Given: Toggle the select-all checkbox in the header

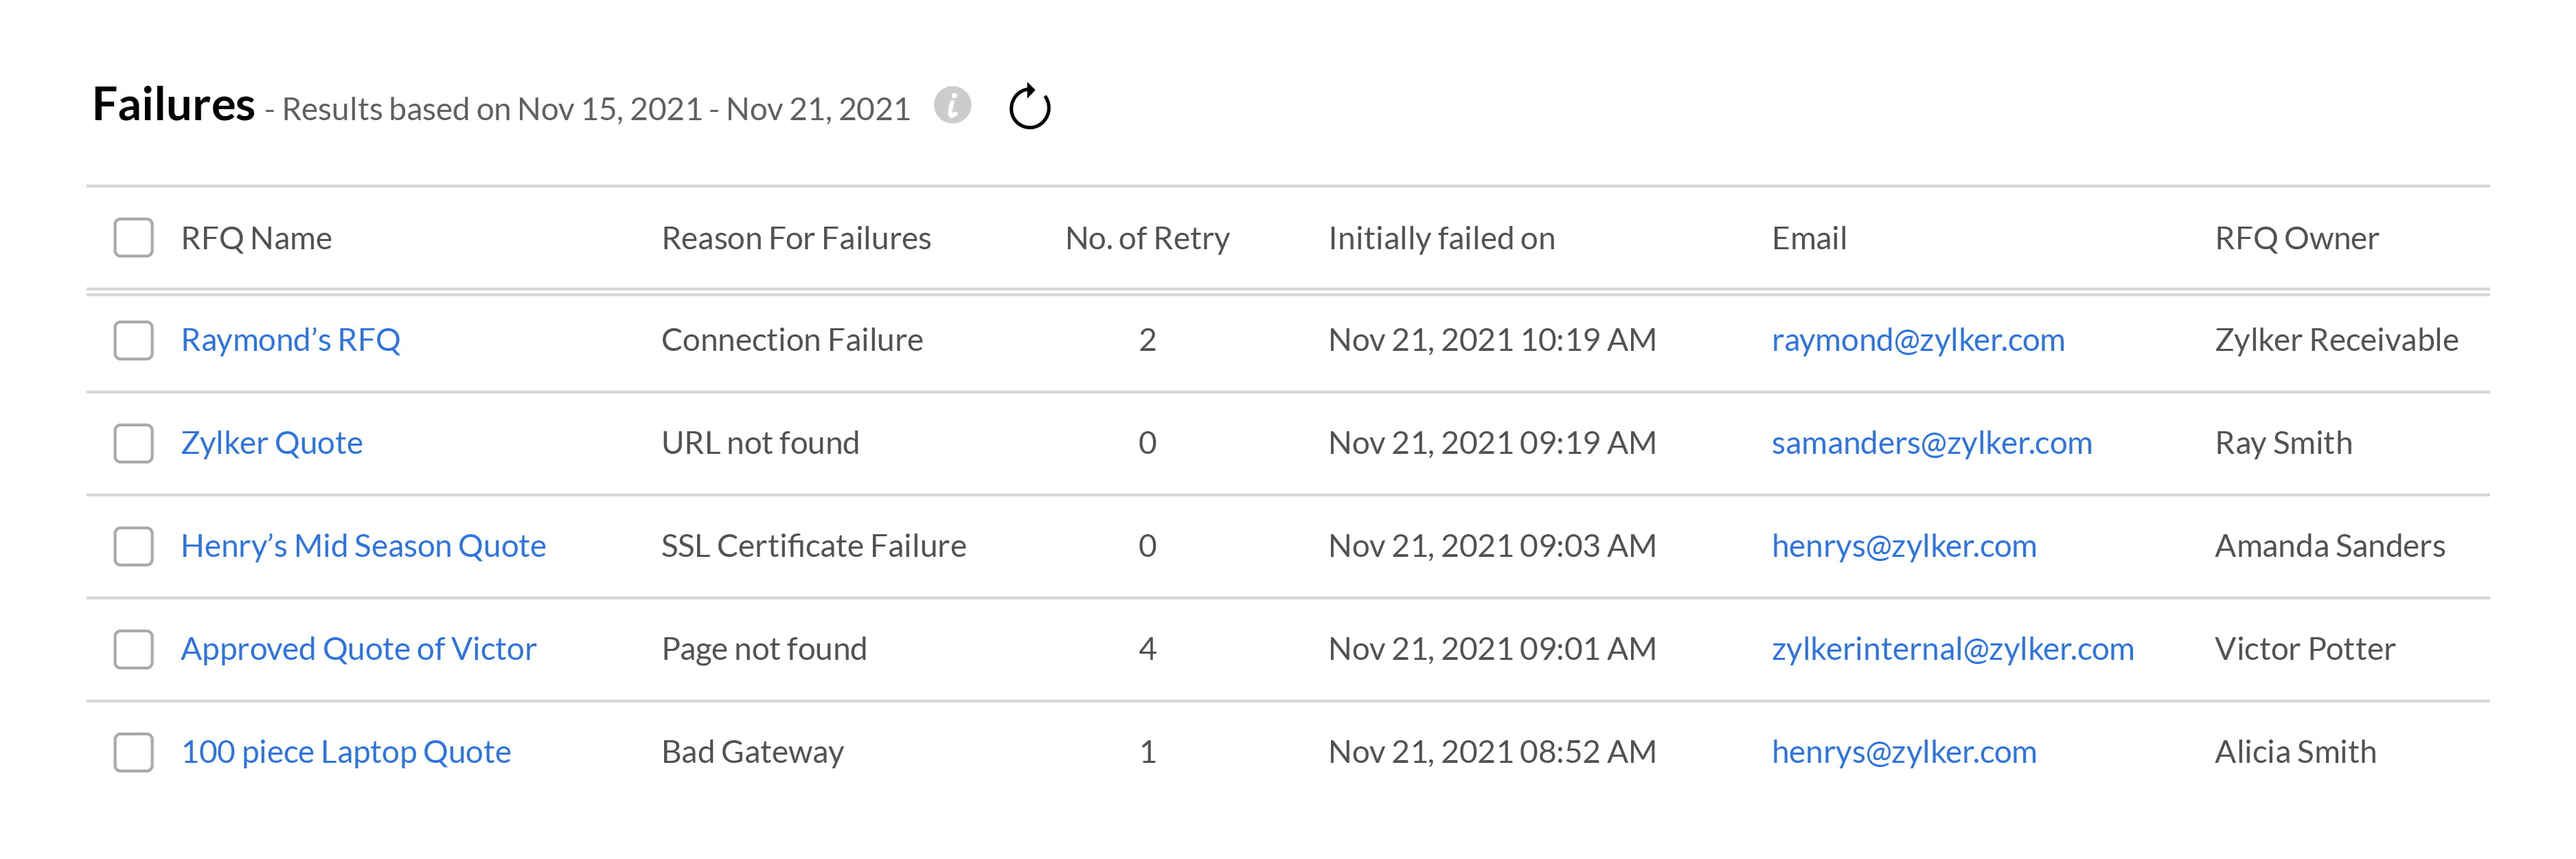Looking at the screenshot, I should [x=133, y=238].
